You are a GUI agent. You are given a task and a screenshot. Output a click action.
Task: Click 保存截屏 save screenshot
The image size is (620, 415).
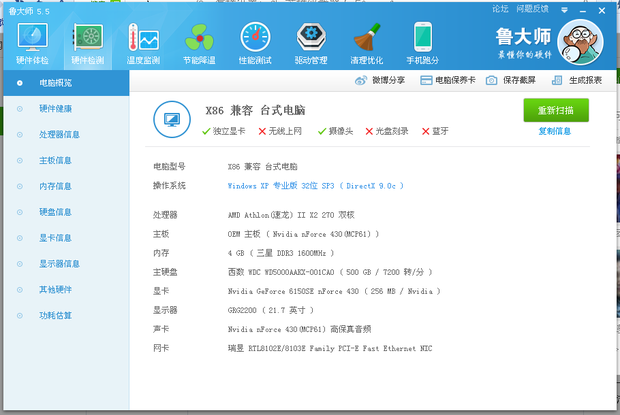point(511,80)
